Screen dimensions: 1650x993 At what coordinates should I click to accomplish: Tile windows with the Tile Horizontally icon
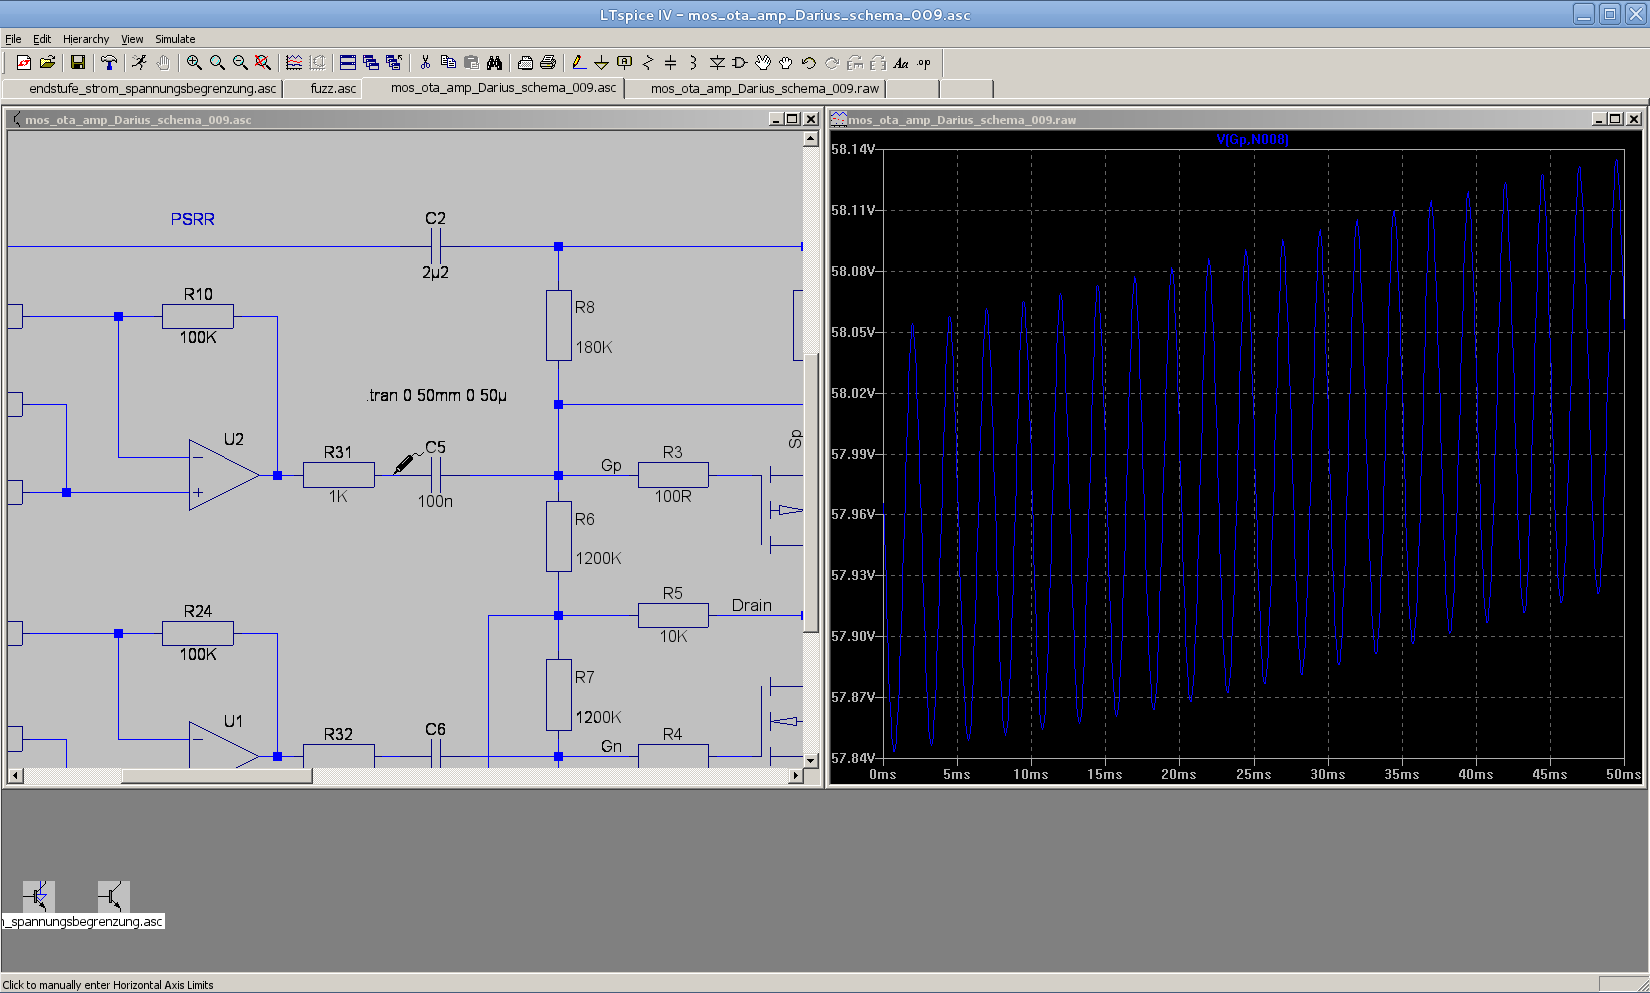pyautogui.click(x=348, y=62)
